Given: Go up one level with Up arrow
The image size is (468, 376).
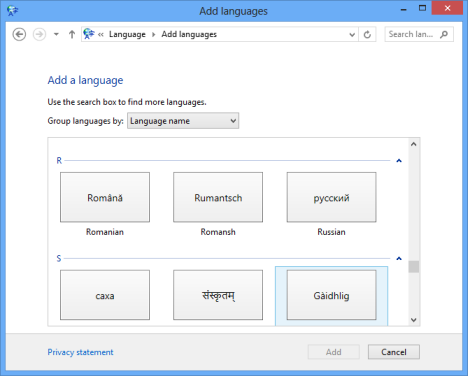Looking at the screenshot, I should click(72, 34).
